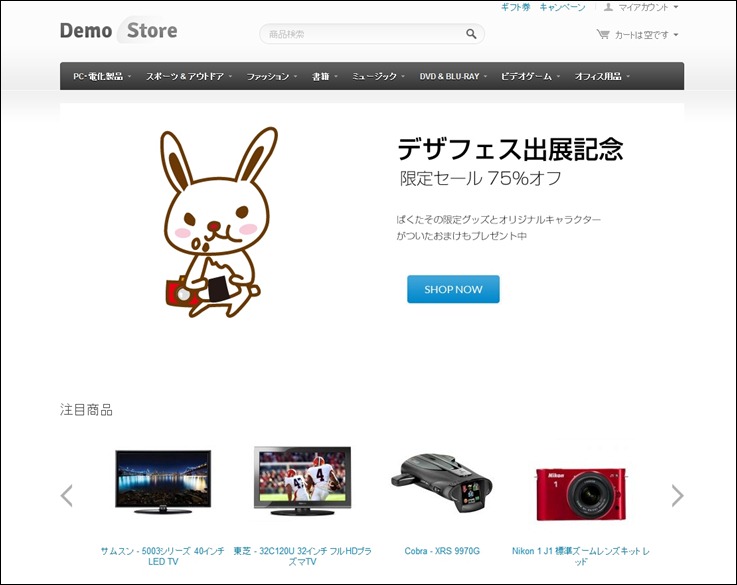The width and height of the screenshot is (737, 585).
Task: Open the スポーツ & アウトドア menu
Action: coord(188,76)
